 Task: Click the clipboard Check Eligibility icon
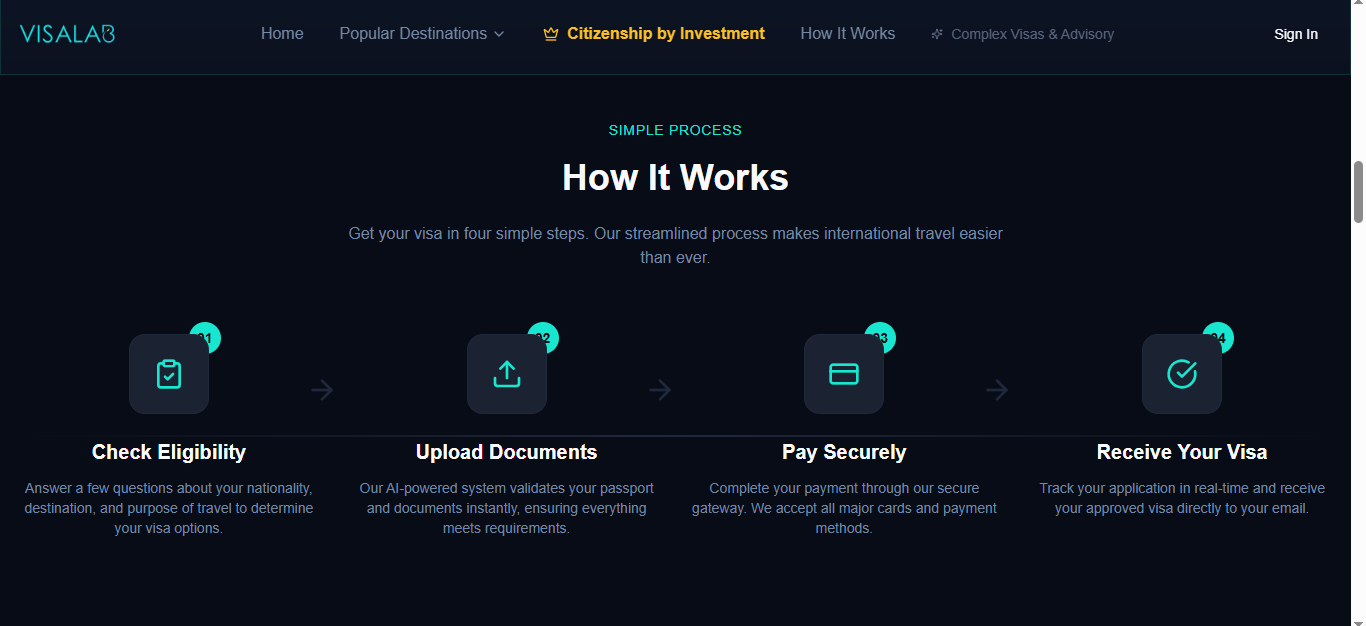point(169,374)
